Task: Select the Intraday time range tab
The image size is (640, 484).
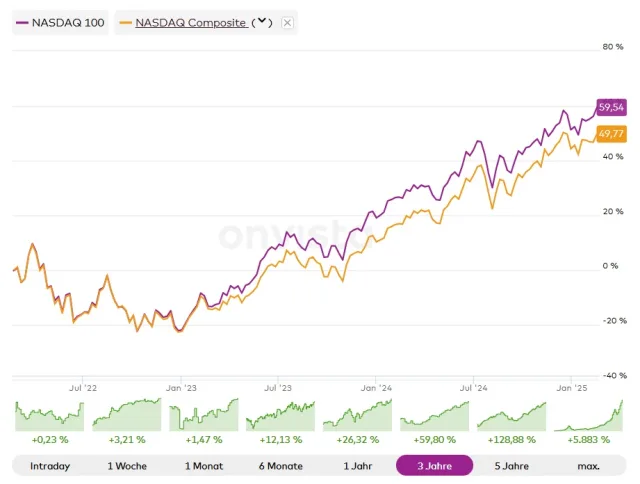Action: (50, 466)
